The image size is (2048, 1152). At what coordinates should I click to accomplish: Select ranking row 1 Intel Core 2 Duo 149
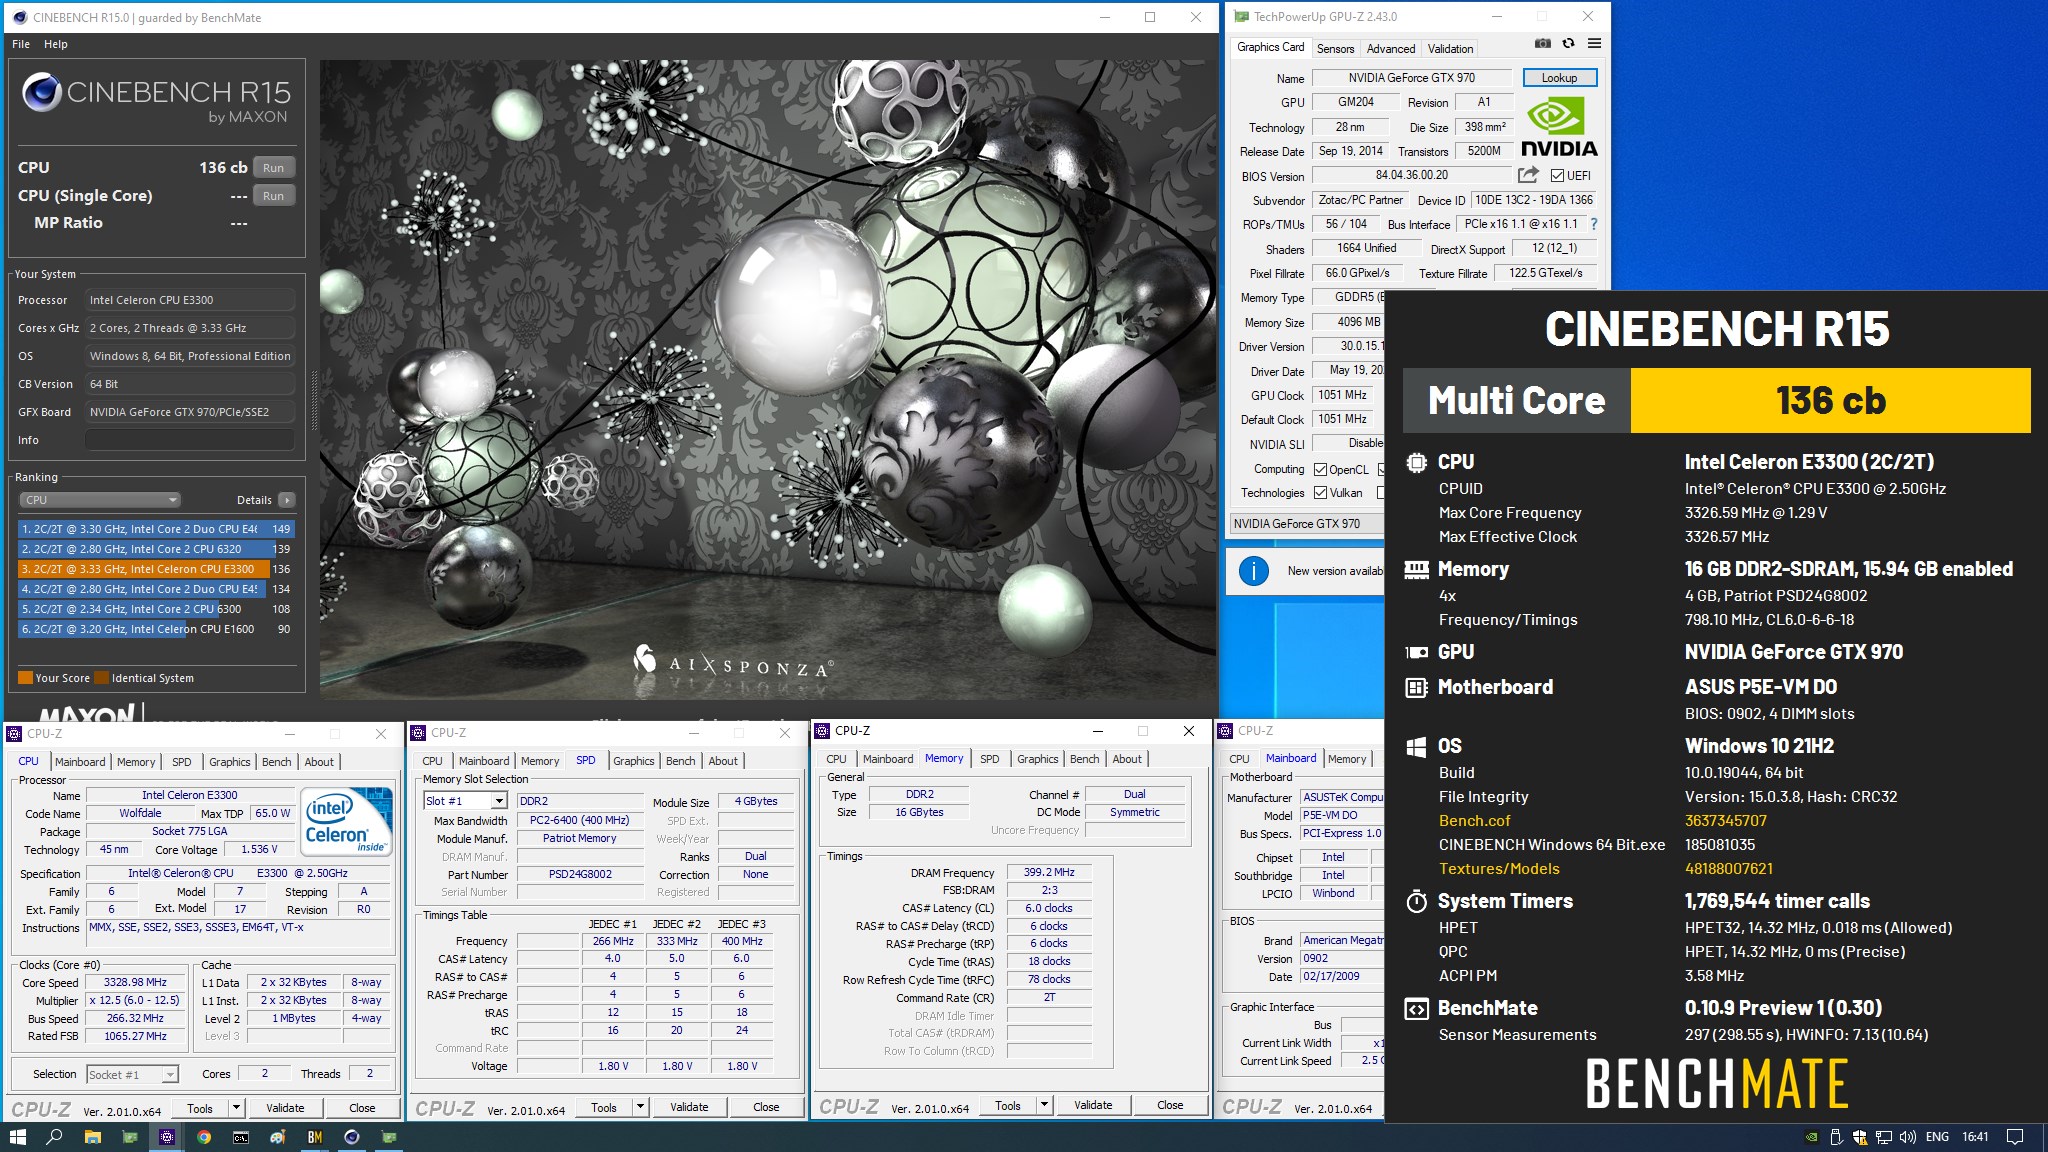click(156, 529)
